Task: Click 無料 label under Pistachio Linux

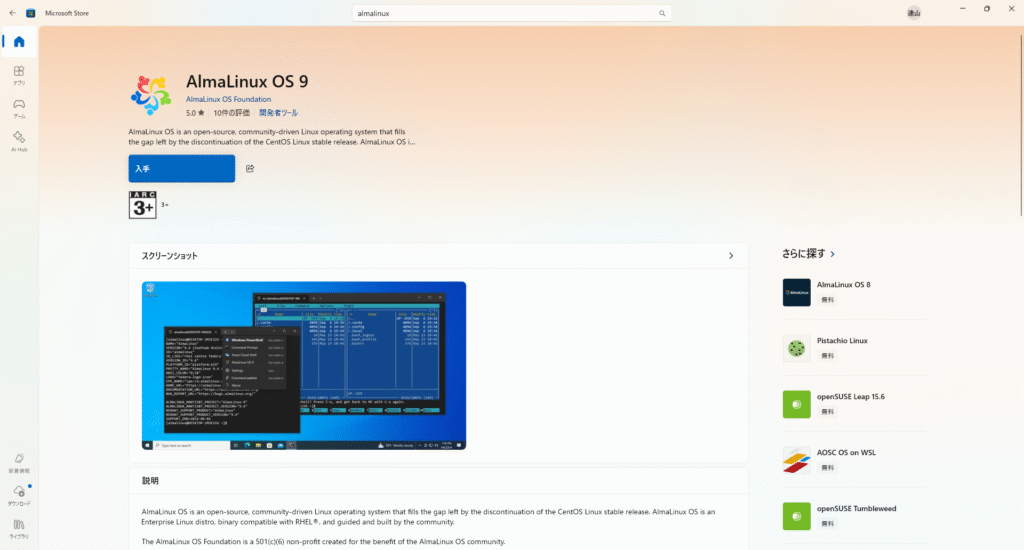Action: (x=827, y=356)
